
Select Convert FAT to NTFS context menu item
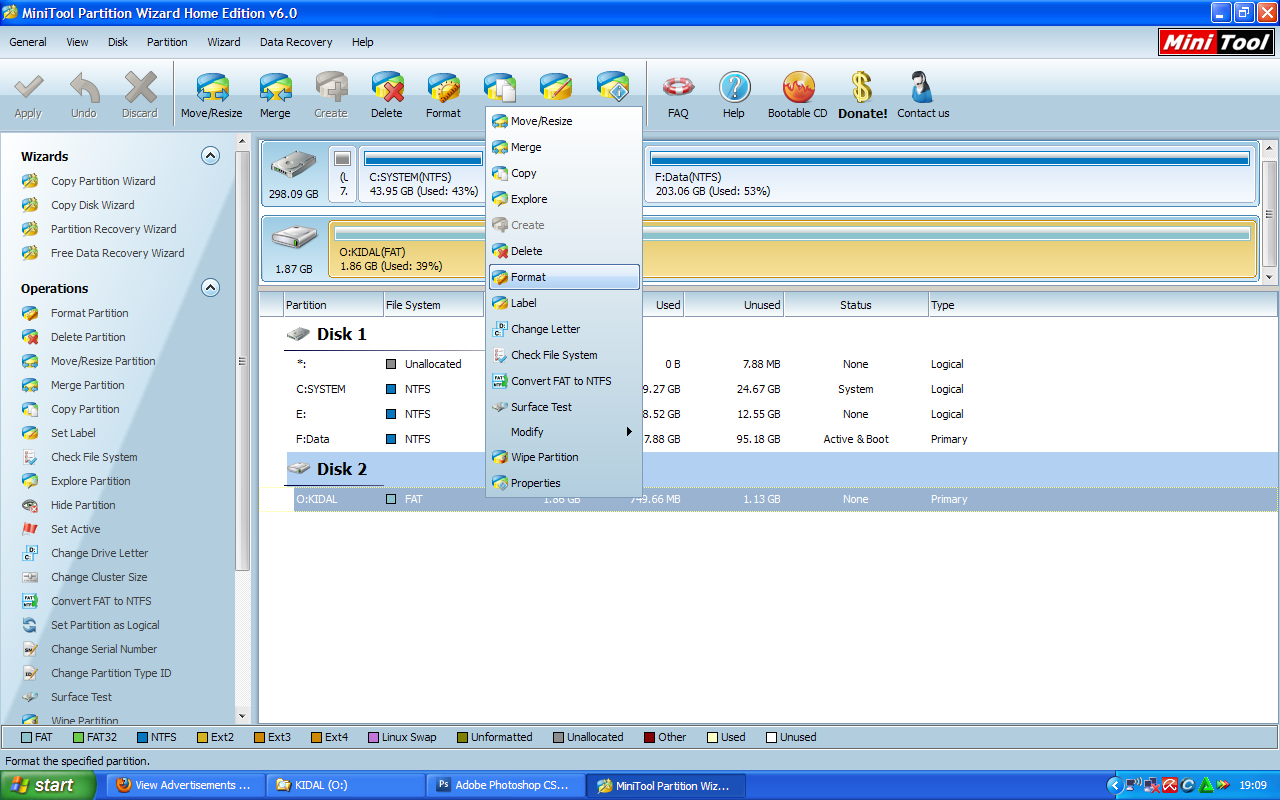coord(564,381)
